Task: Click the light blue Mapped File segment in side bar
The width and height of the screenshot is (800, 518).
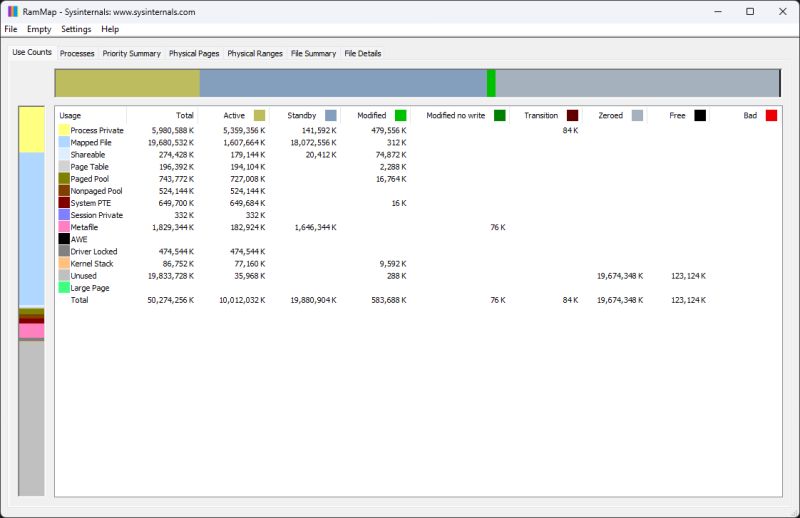Action: tap(32, 229)
